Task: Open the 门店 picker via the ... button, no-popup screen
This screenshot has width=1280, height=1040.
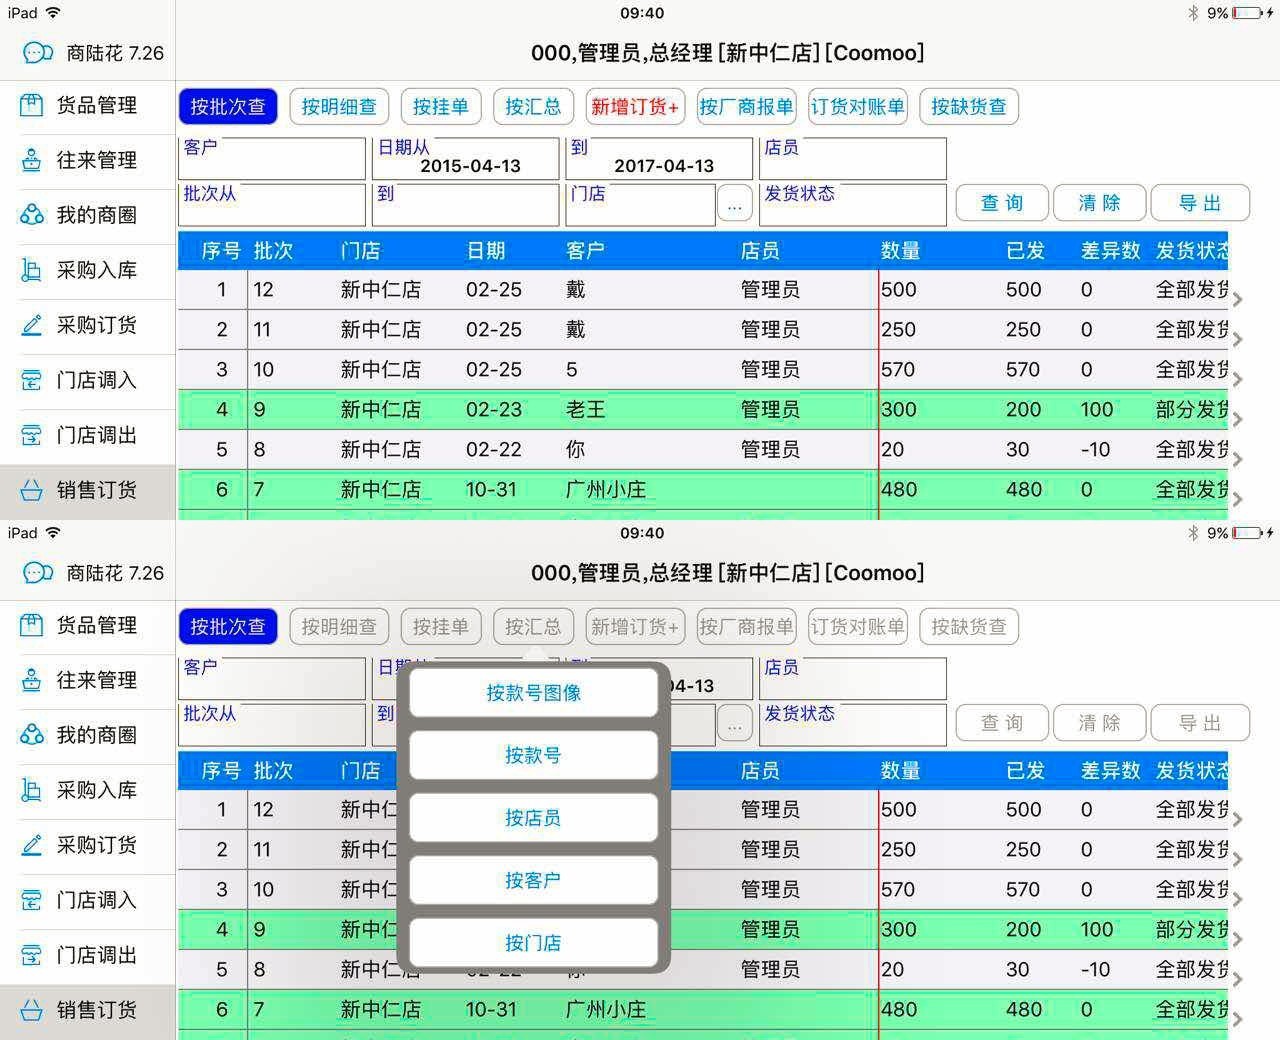Action: tap(734, 205)
